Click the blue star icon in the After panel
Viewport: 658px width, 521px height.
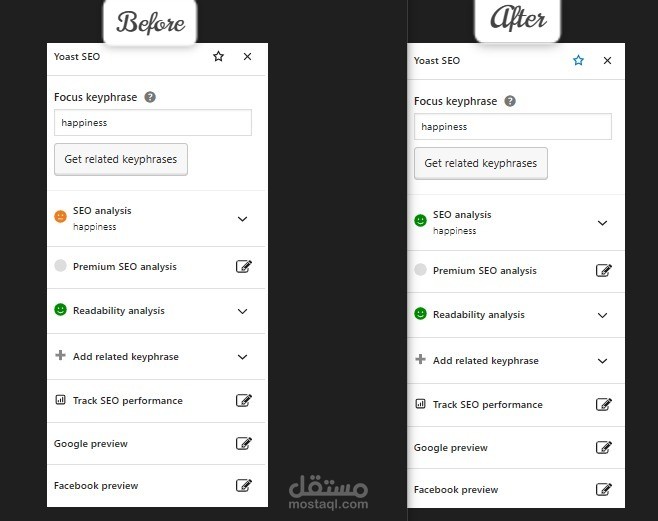578,60
